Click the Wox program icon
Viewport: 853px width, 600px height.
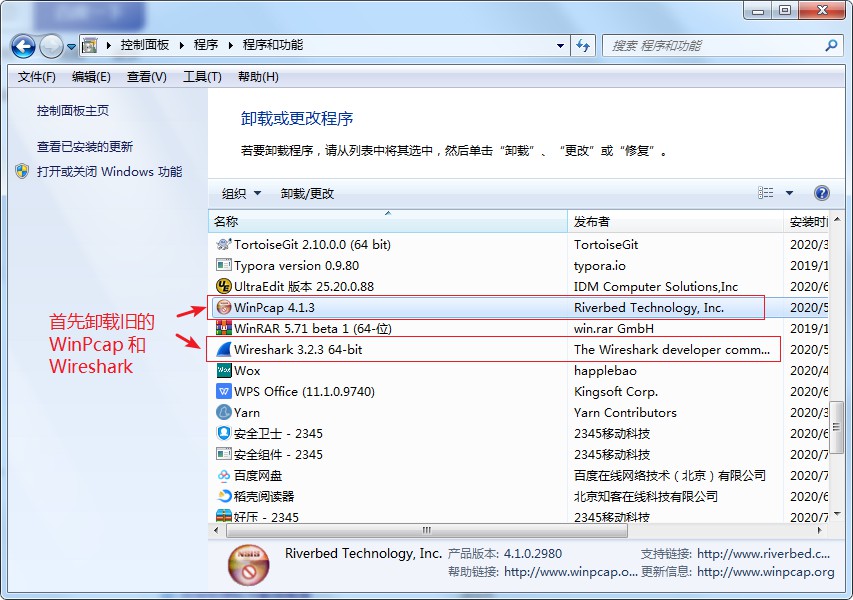224,370
